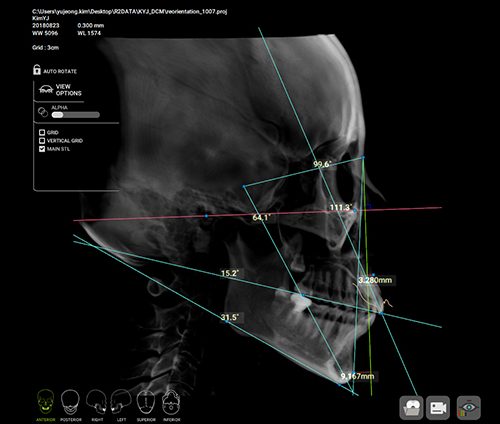Toggle the Auto Rotate lock icon
This screenshot has width=500, height=424.
(x=37, y=70)
